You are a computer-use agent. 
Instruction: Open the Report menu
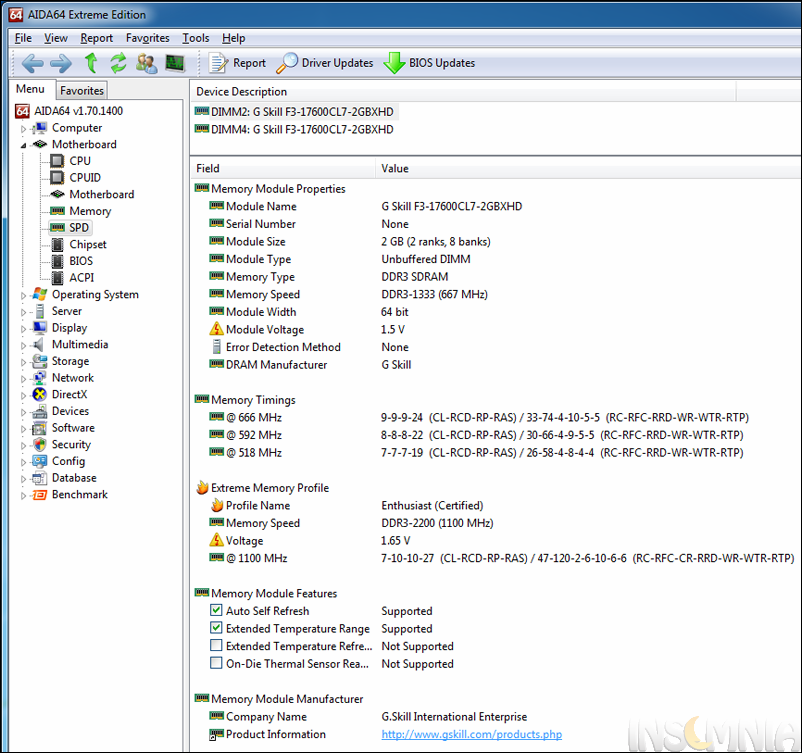pos(96,38)
